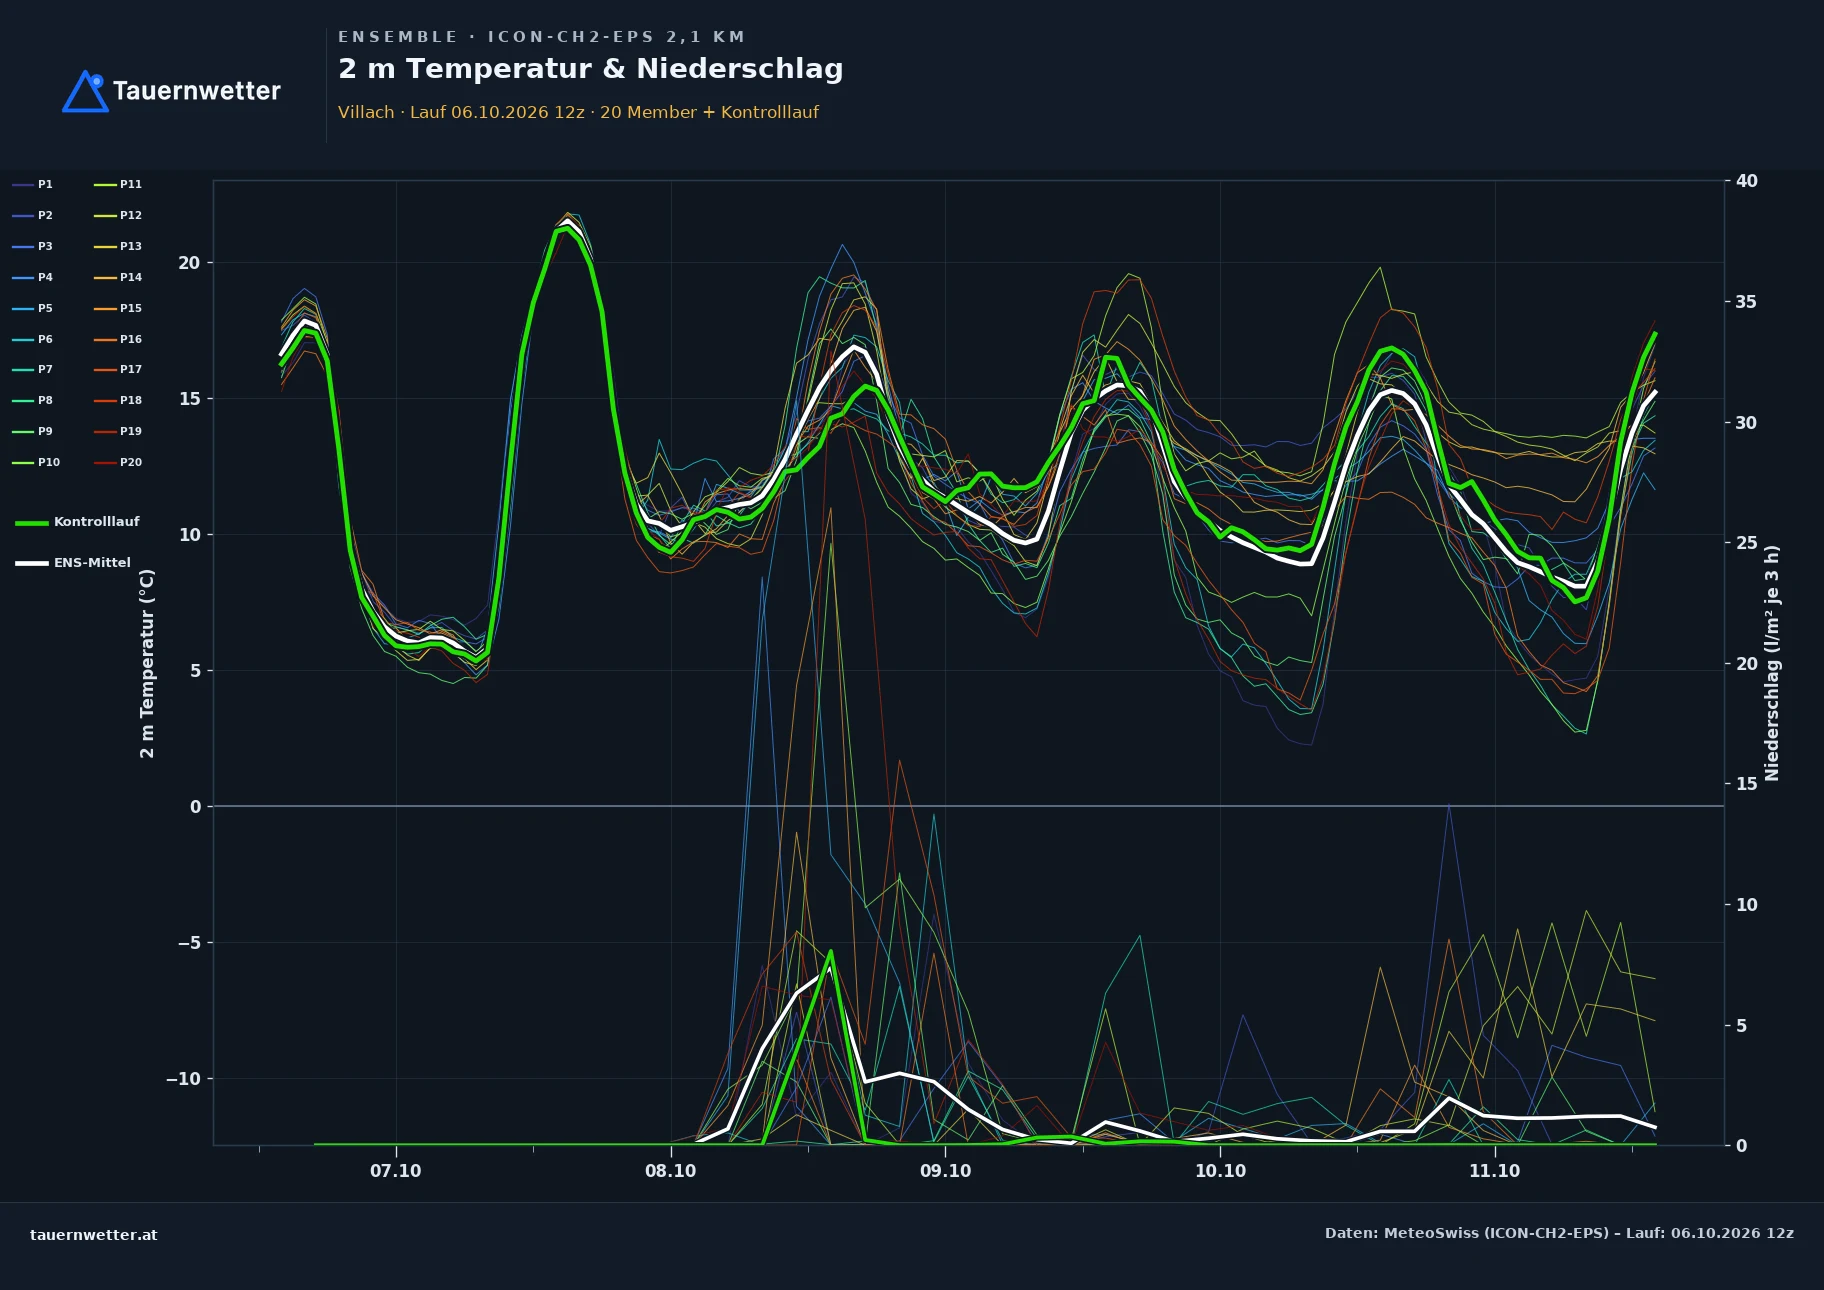Select the P15 legend entry
Viewport: 1824px width, 1290px height.
[118, 308]
